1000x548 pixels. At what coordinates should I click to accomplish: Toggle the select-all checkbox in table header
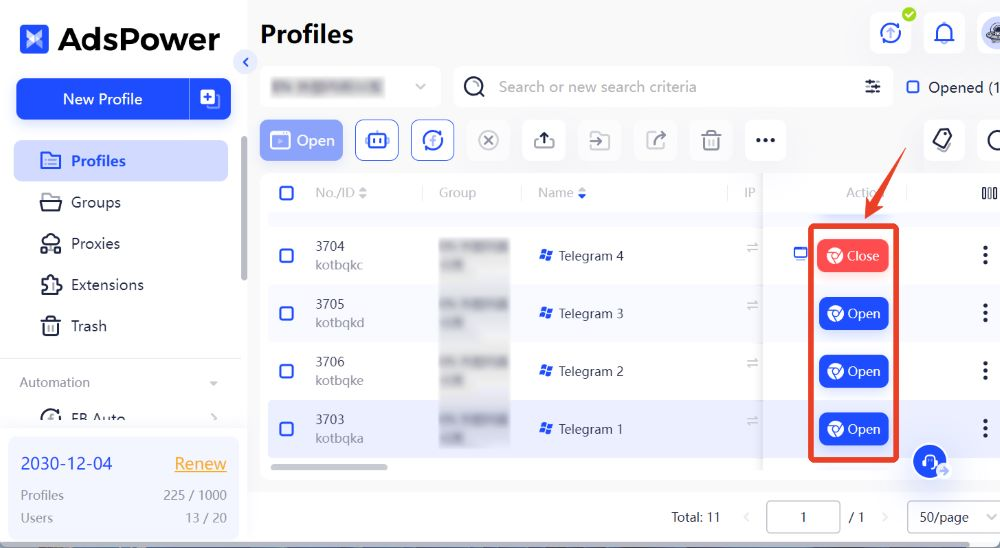[x=286, y=193]
